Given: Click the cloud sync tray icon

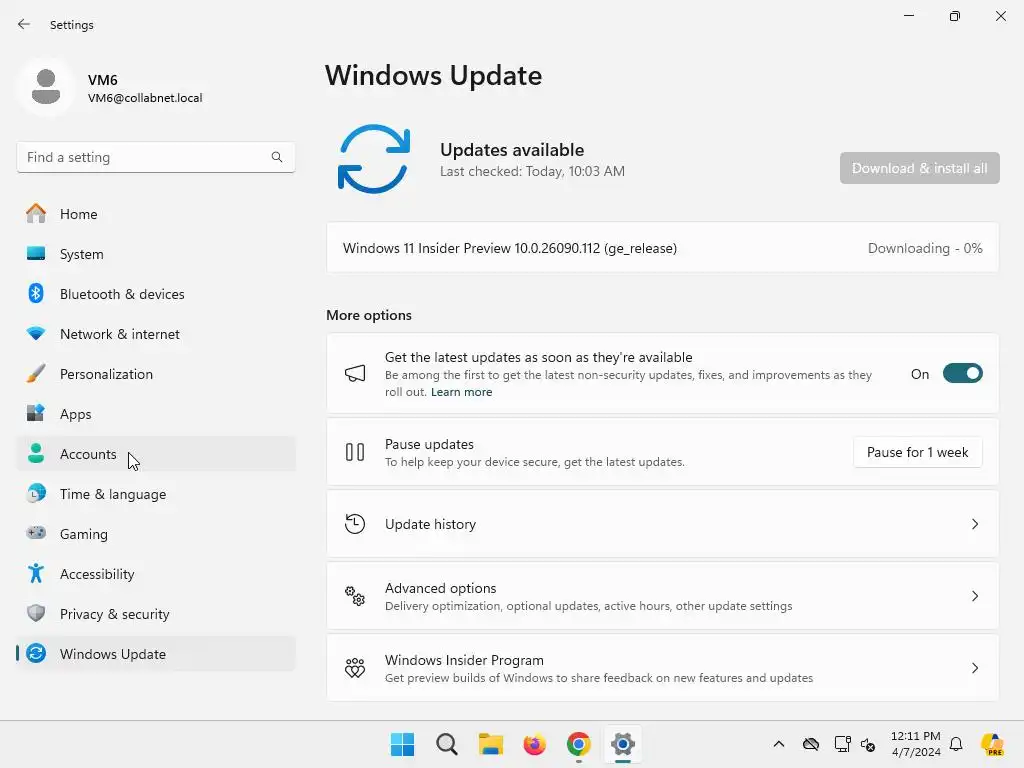Looking at the screenshot, I should click(x=810, y=744).
